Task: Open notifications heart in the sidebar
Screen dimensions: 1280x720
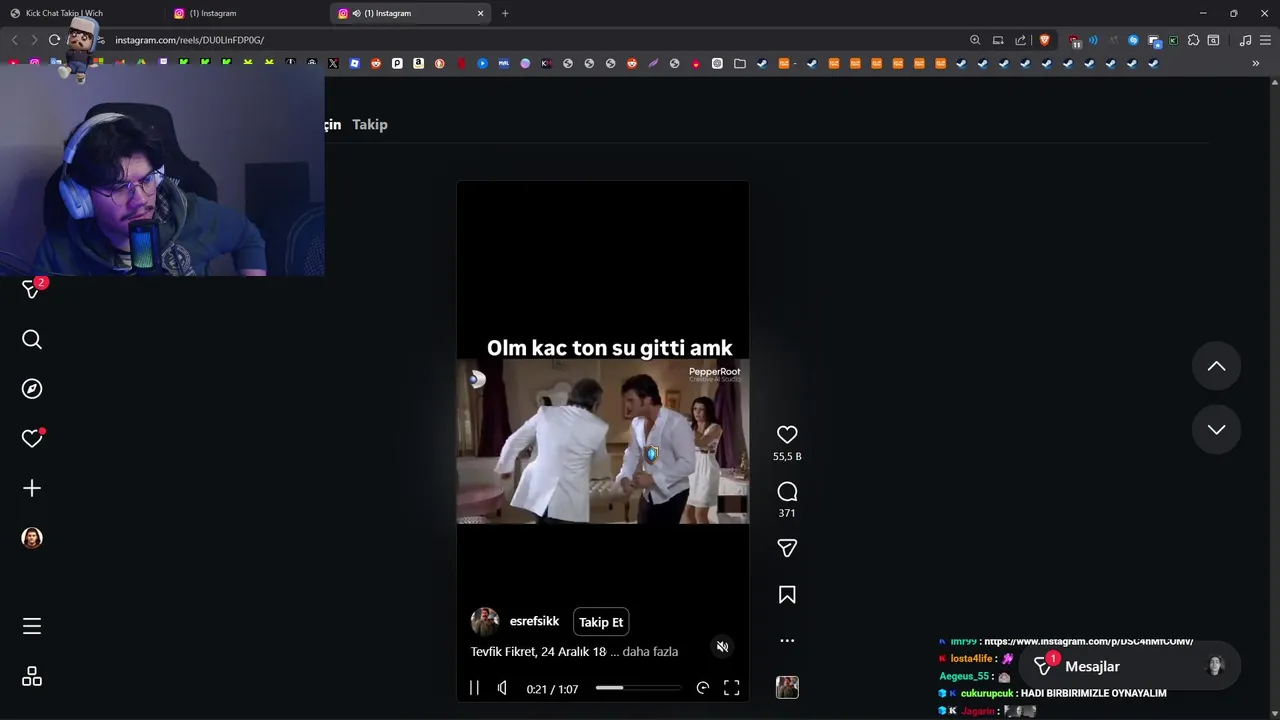Action: pyautogui.click(x=32, y=438)
